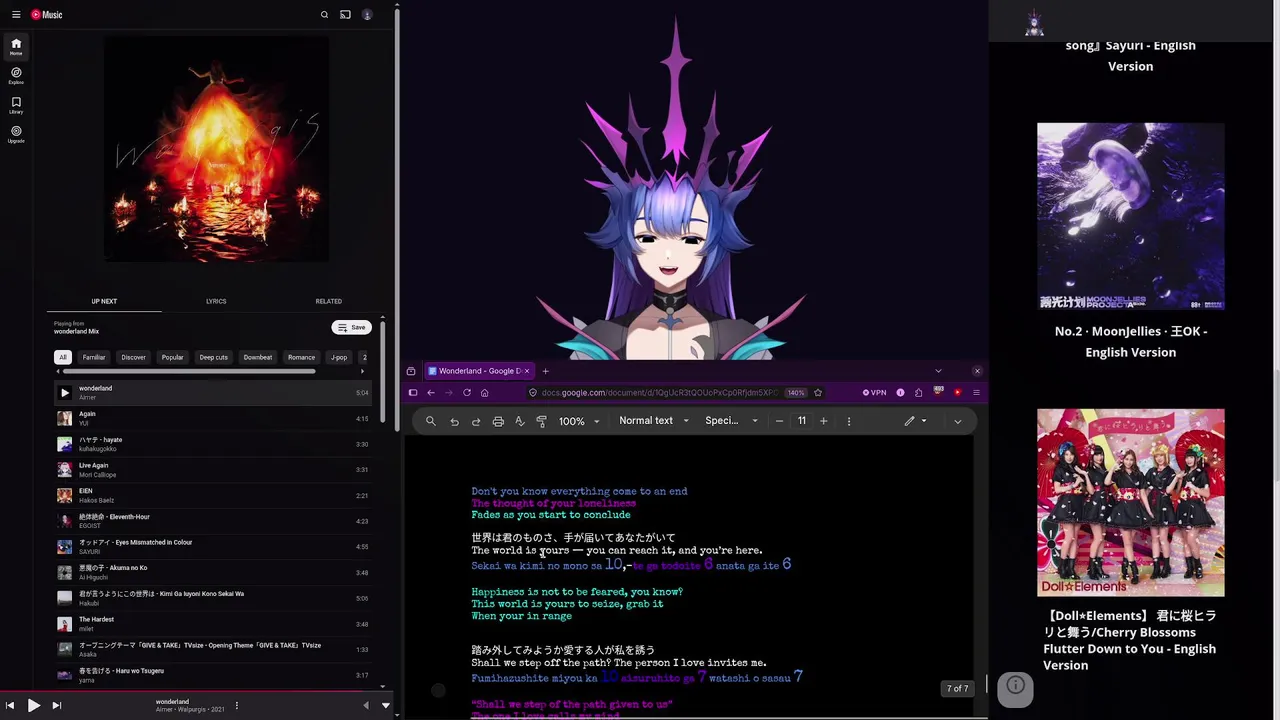Image resolution: width=1280 pixels, height=720 pixels.
Task: Save the wonderland Mix queue
Action: 351,327
